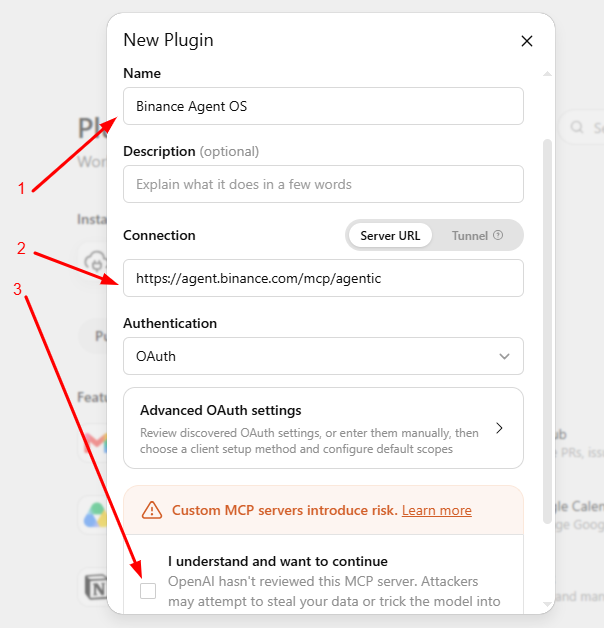604x628 pixels.
Task: Click the Description input field
Action: 323,184
